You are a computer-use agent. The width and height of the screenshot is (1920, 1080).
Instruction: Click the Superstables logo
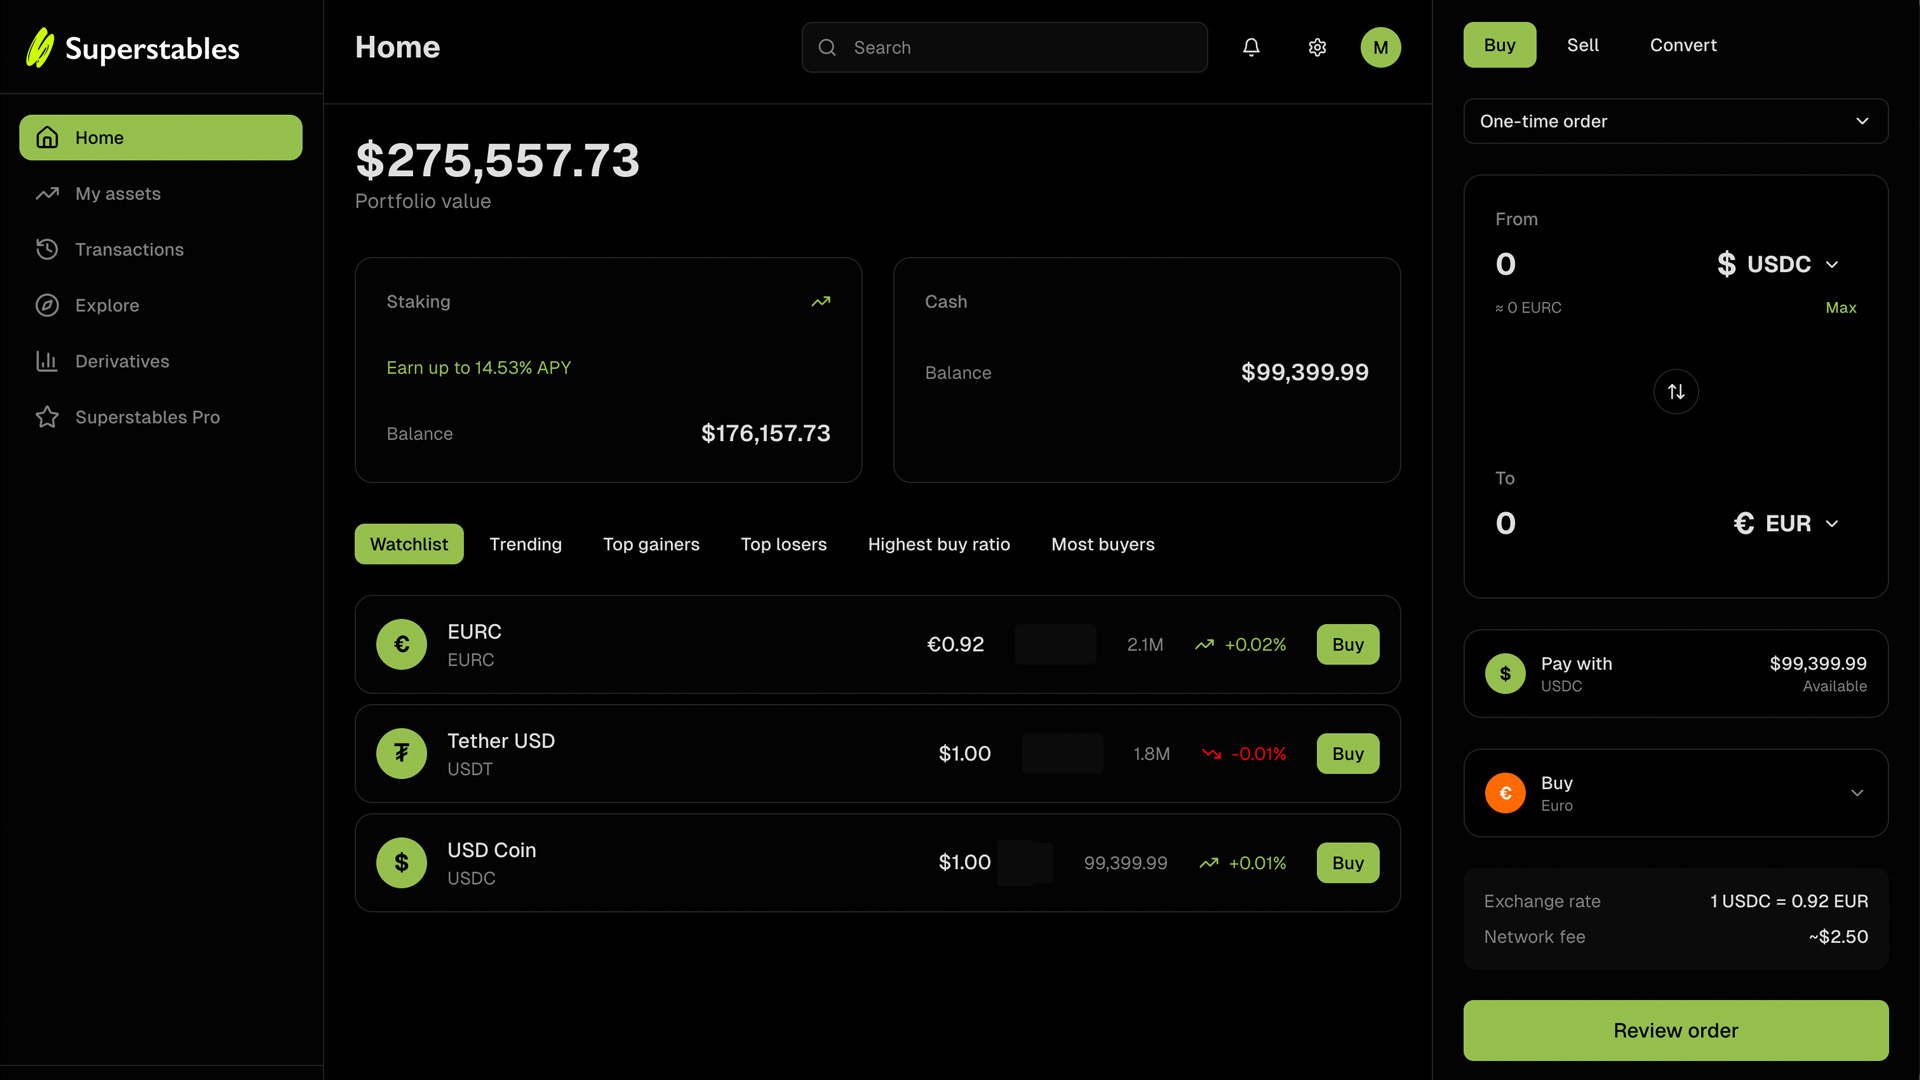click(x=131, y=47)
